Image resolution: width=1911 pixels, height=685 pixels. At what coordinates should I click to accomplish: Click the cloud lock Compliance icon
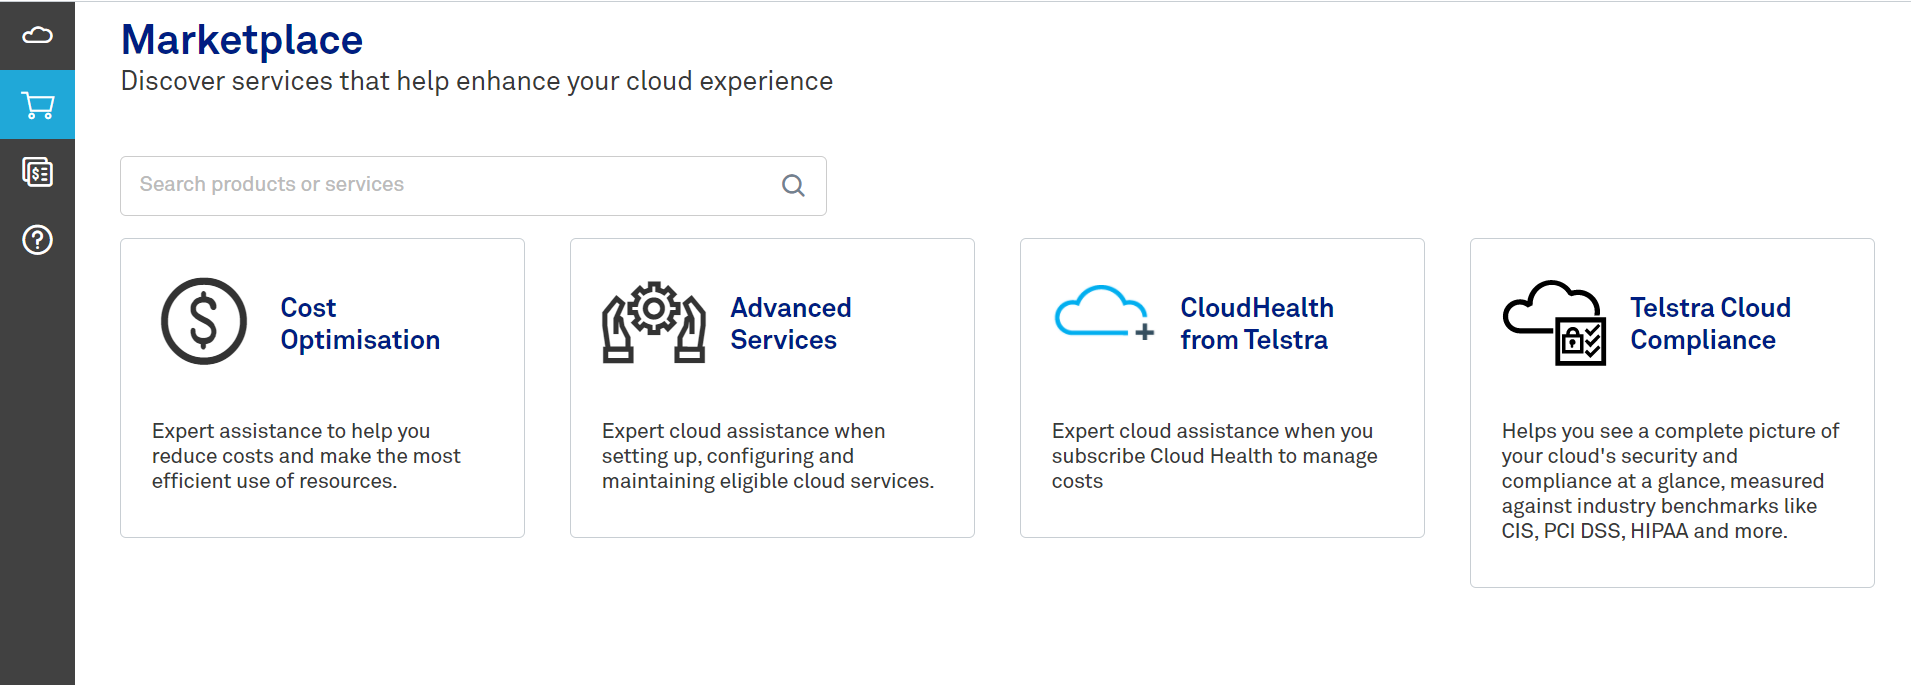tap(1554, 322)
